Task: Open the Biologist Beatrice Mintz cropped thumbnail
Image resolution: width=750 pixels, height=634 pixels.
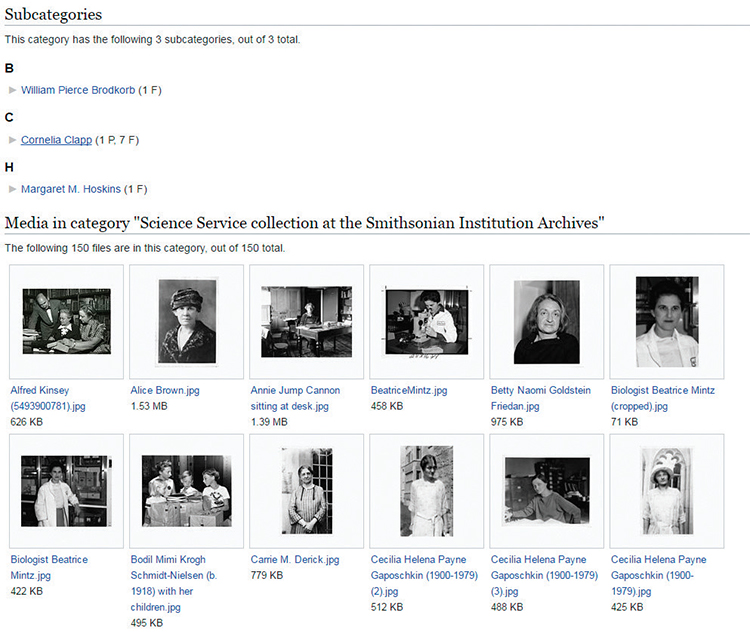Action: 667,322
